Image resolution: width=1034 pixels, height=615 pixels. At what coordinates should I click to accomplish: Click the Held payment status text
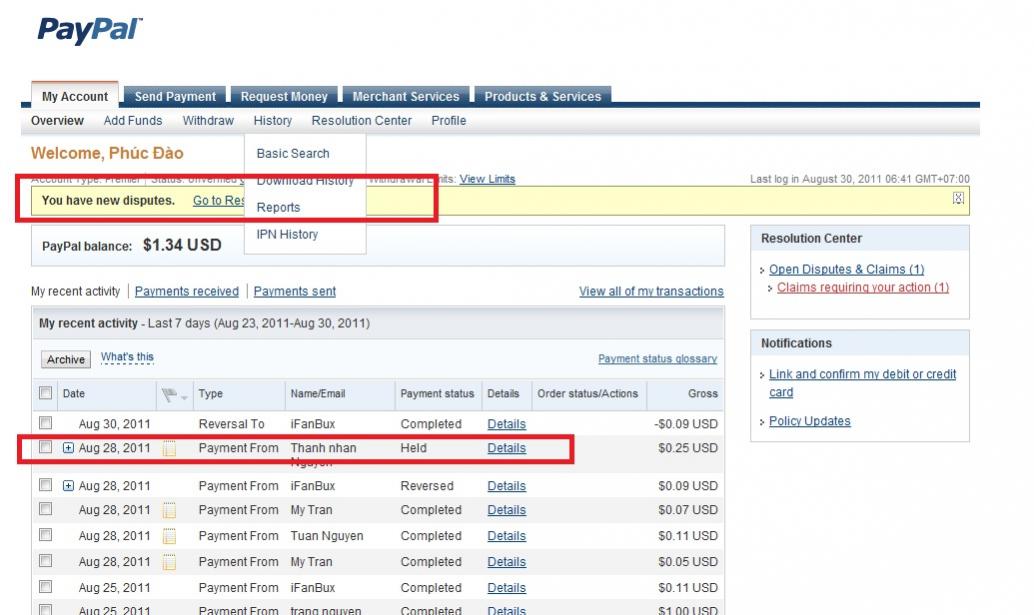[413, 448]
